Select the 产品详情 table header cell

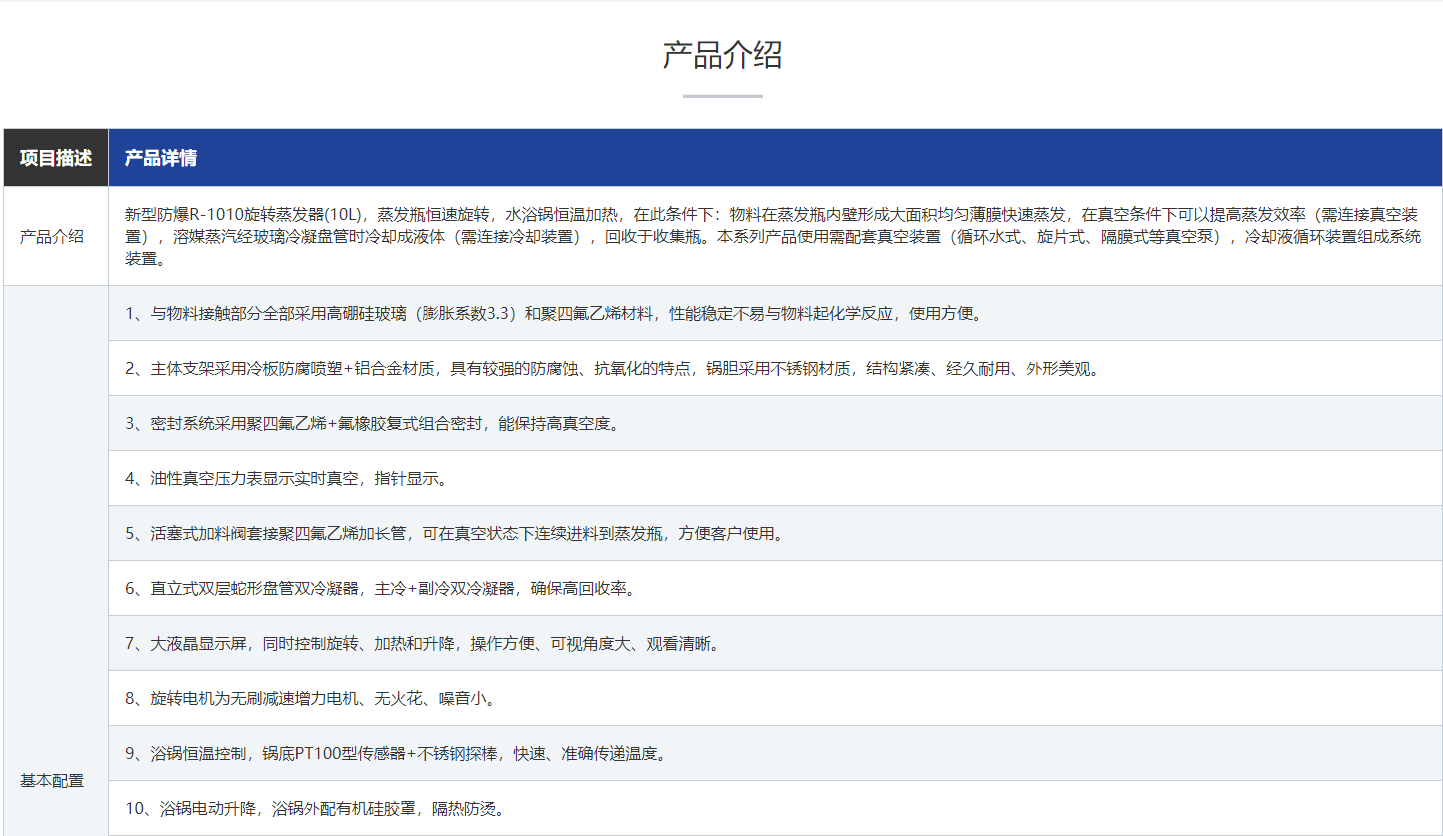160,158
